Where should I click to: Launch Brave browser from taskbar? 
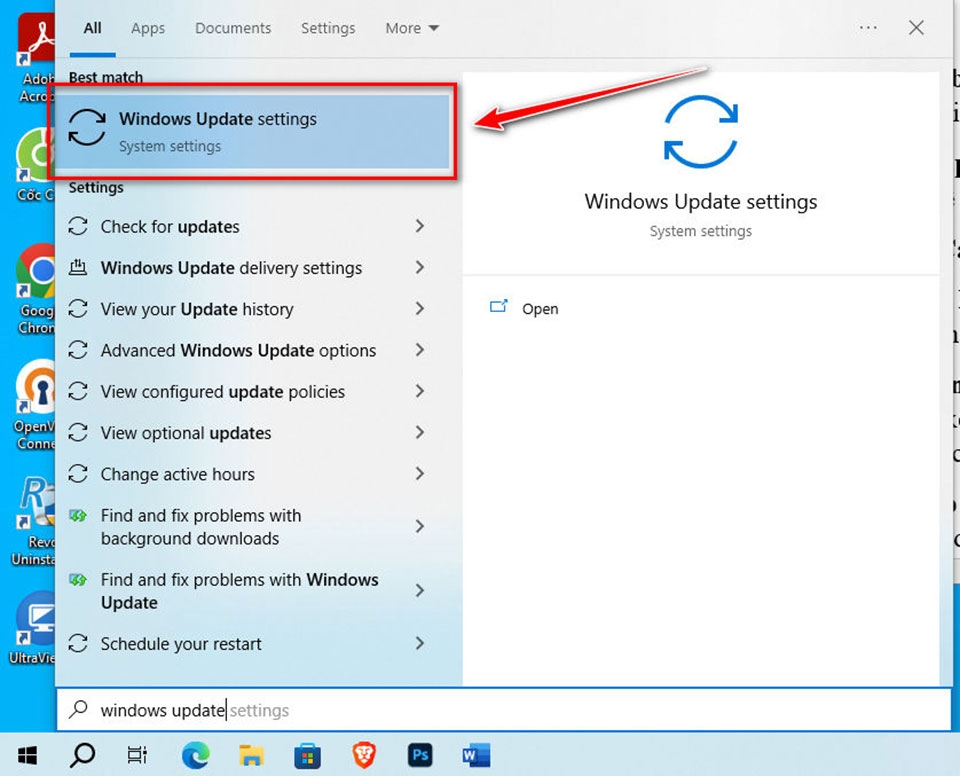point(364,755)
